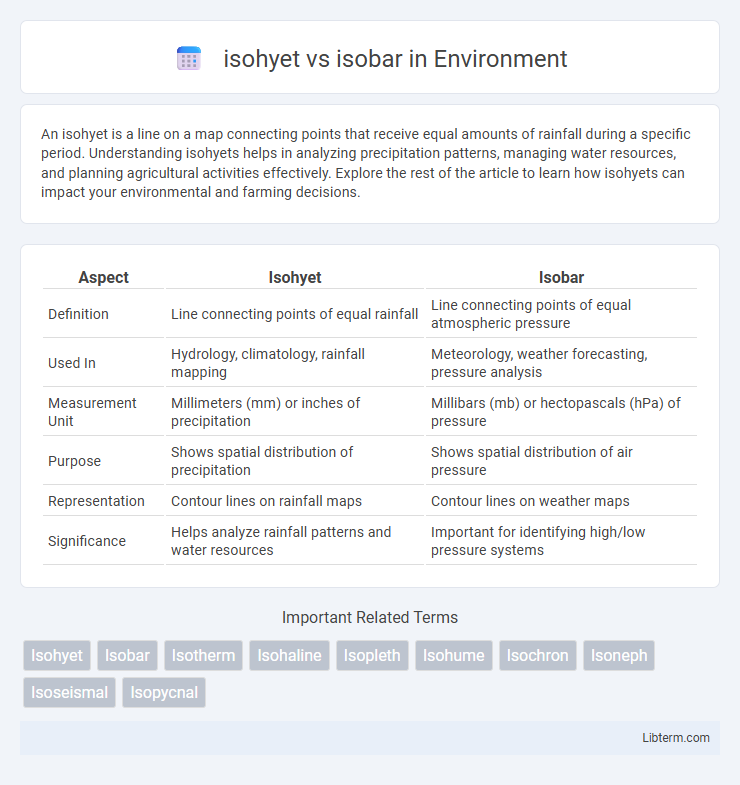Open the Isochron tag
This screenshot has width=740, height=785.
[x=538, y=655]
